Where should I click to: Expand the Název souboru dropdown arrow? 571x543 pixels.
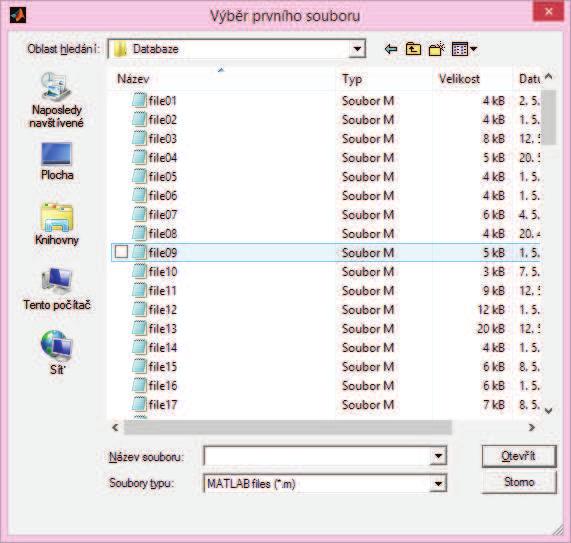point(438,456)
